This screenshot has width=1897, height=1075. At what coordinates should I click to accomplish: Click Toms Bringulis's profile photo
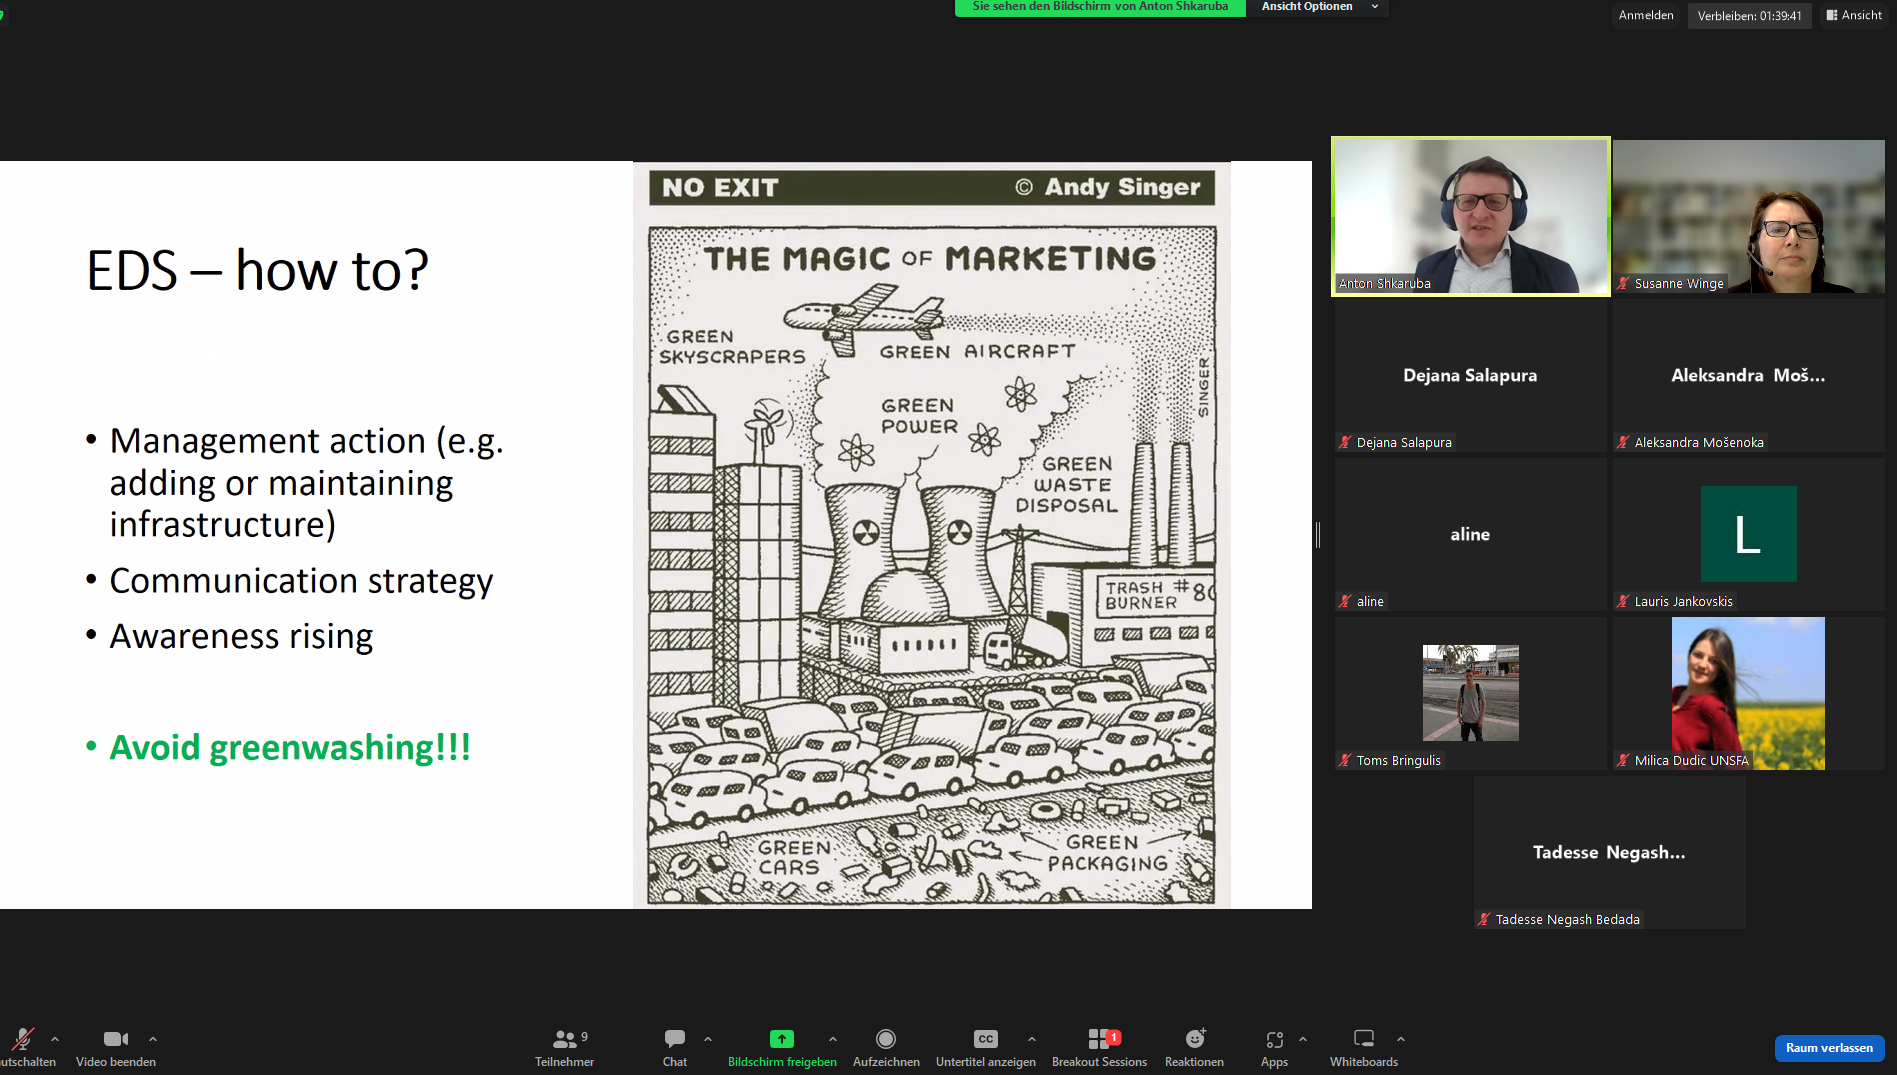[1470, 693]
